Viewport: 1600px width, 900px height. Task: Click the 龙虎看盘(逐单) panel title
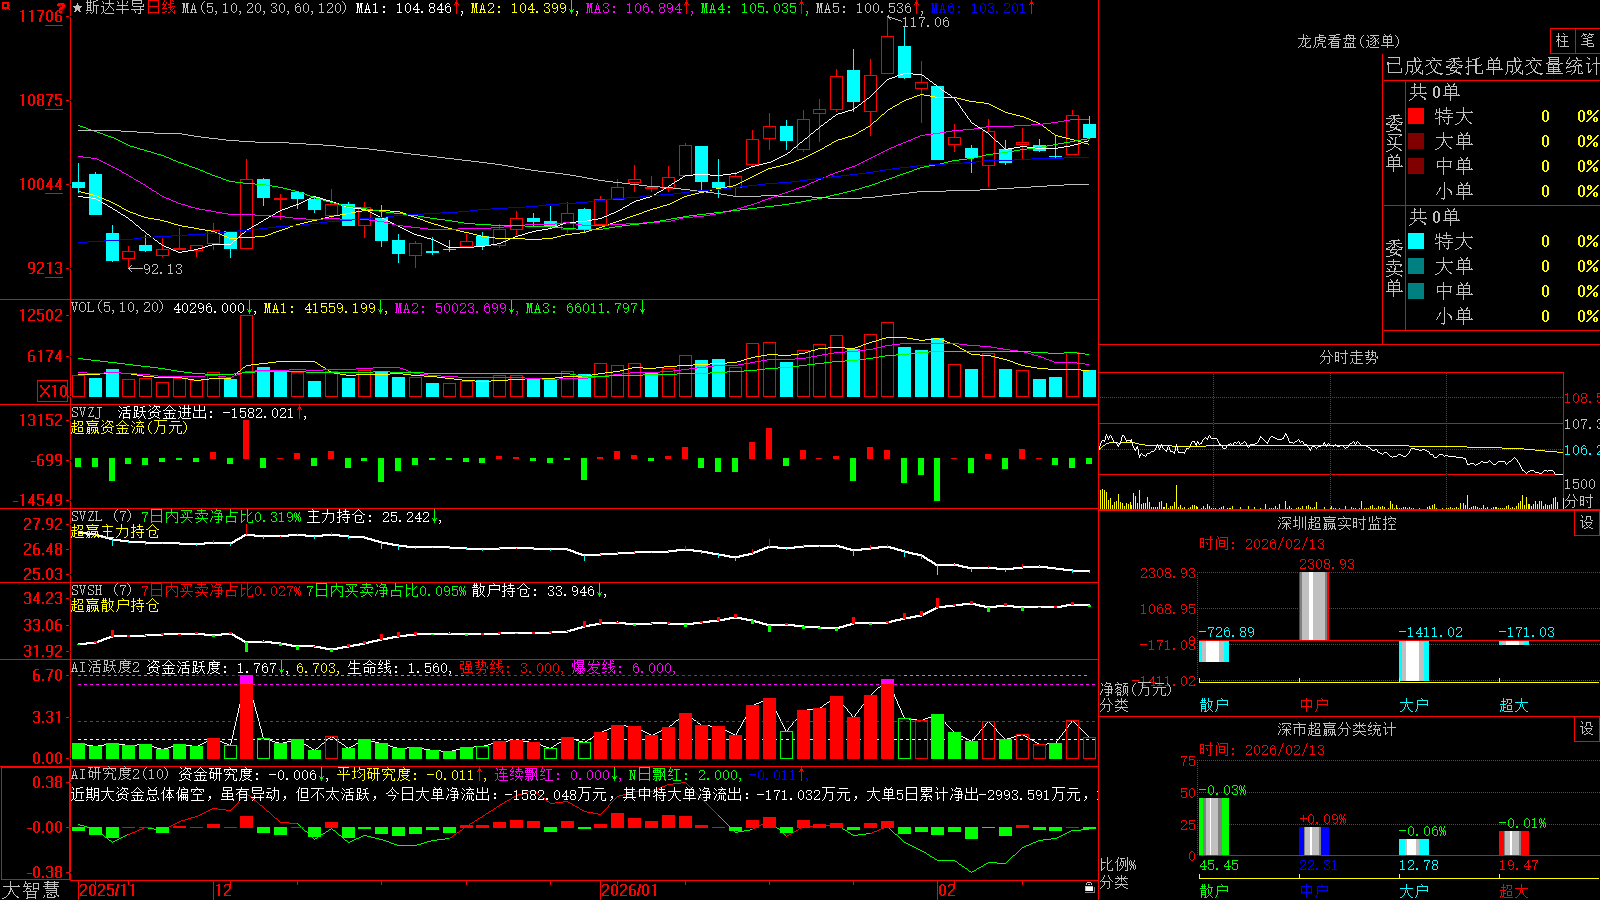[1348, 41]
